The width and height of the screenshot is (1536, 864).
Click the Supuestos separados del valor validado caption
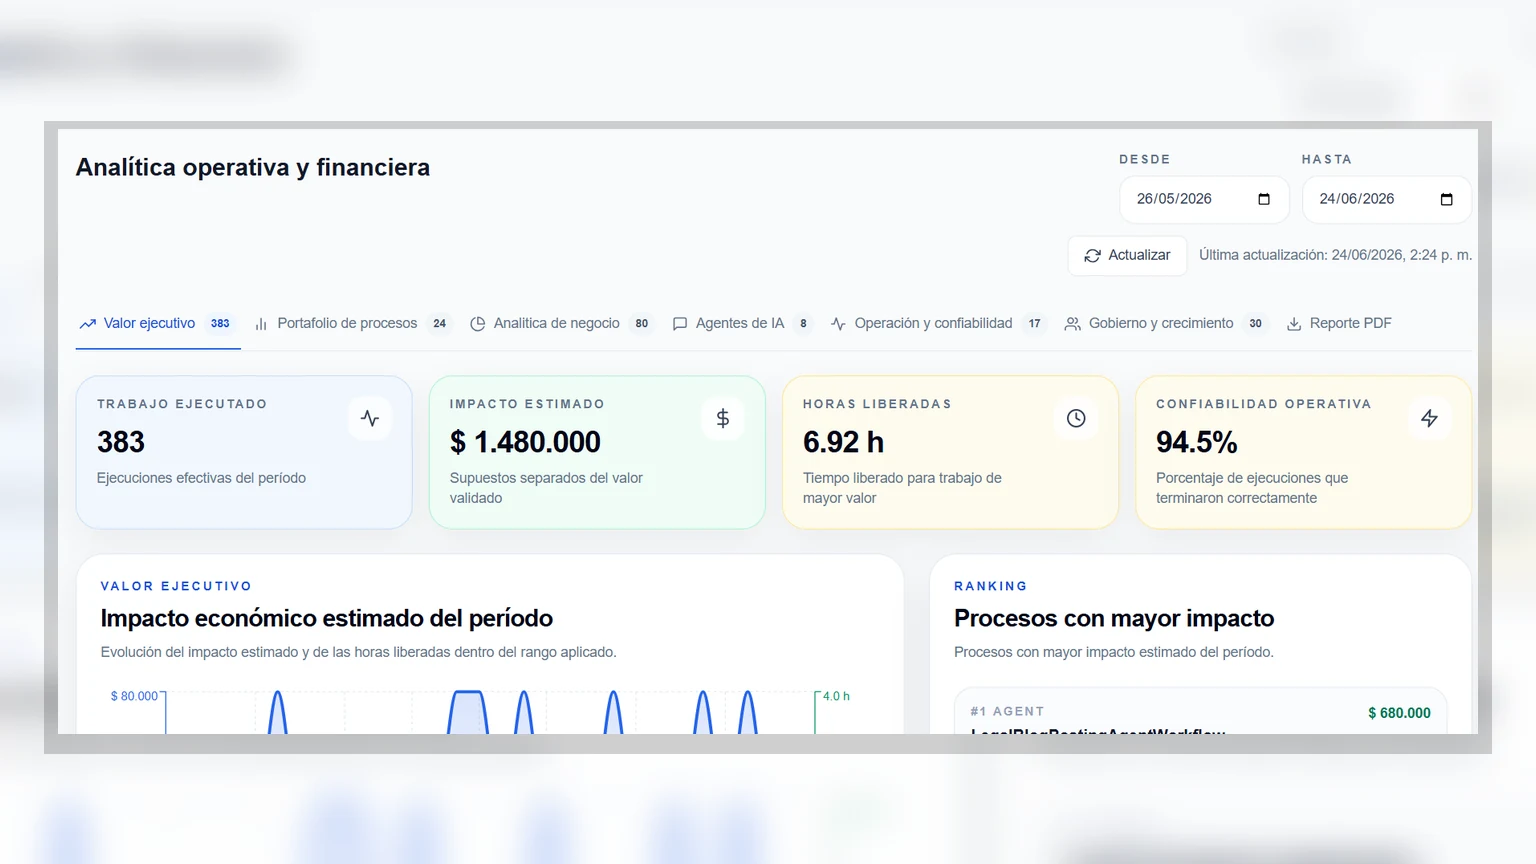tap(546, 488)
